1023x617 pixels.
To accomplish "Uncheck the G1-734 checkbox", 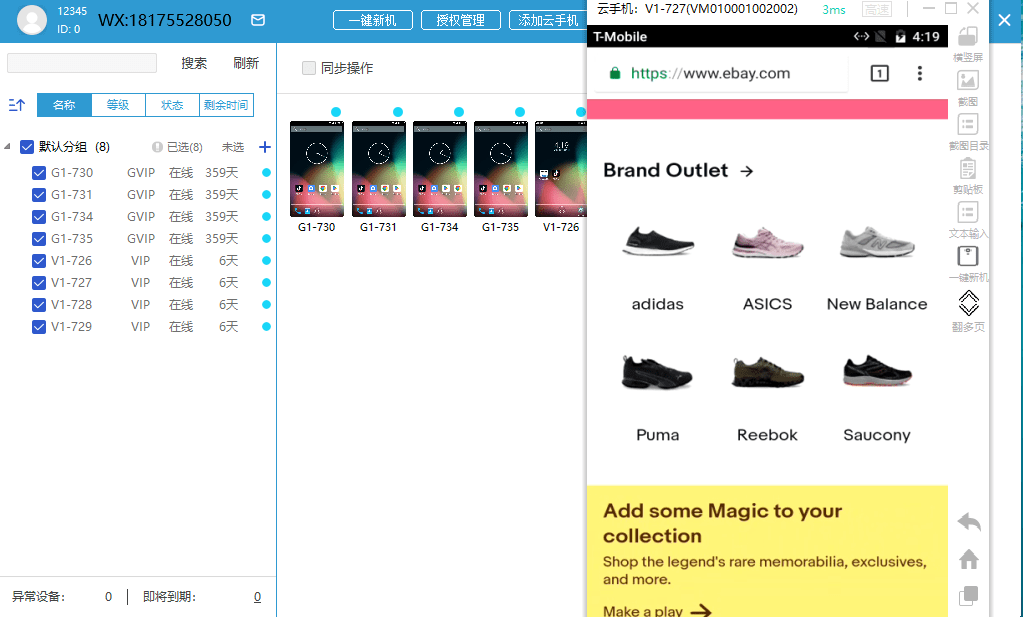I will pos(38,217).
